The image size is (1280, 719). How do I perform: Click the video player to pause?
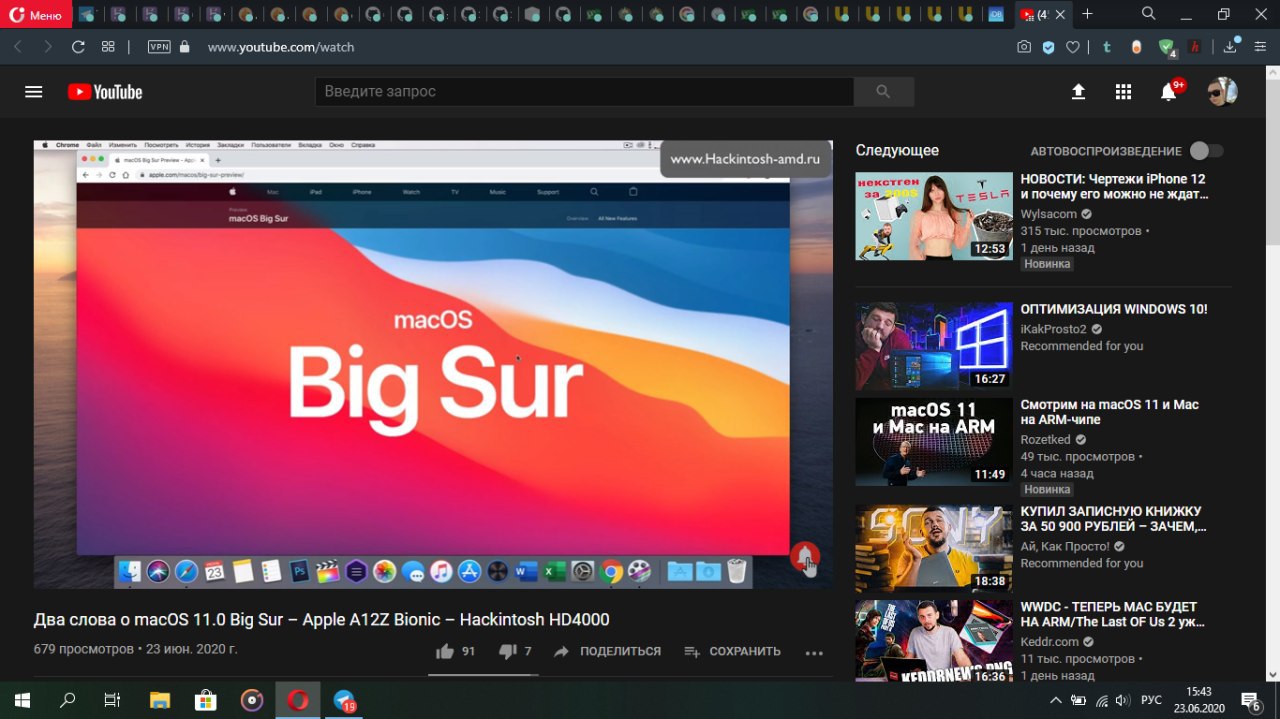(x=433, y=364)
